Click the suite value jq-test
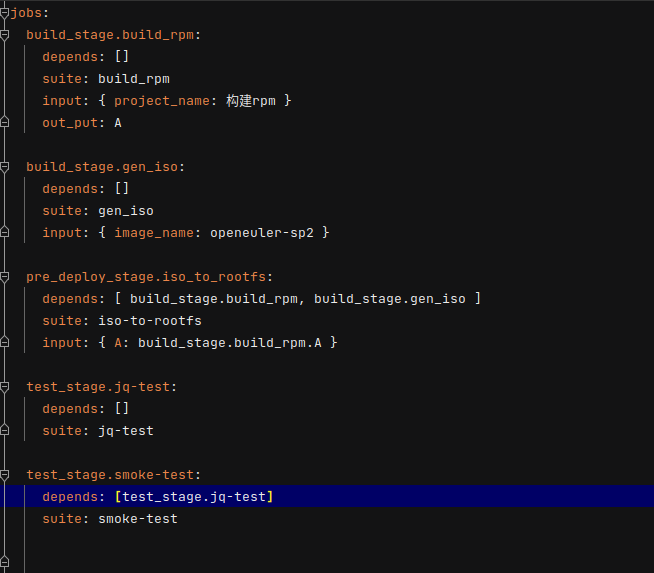 coord(126,431)
